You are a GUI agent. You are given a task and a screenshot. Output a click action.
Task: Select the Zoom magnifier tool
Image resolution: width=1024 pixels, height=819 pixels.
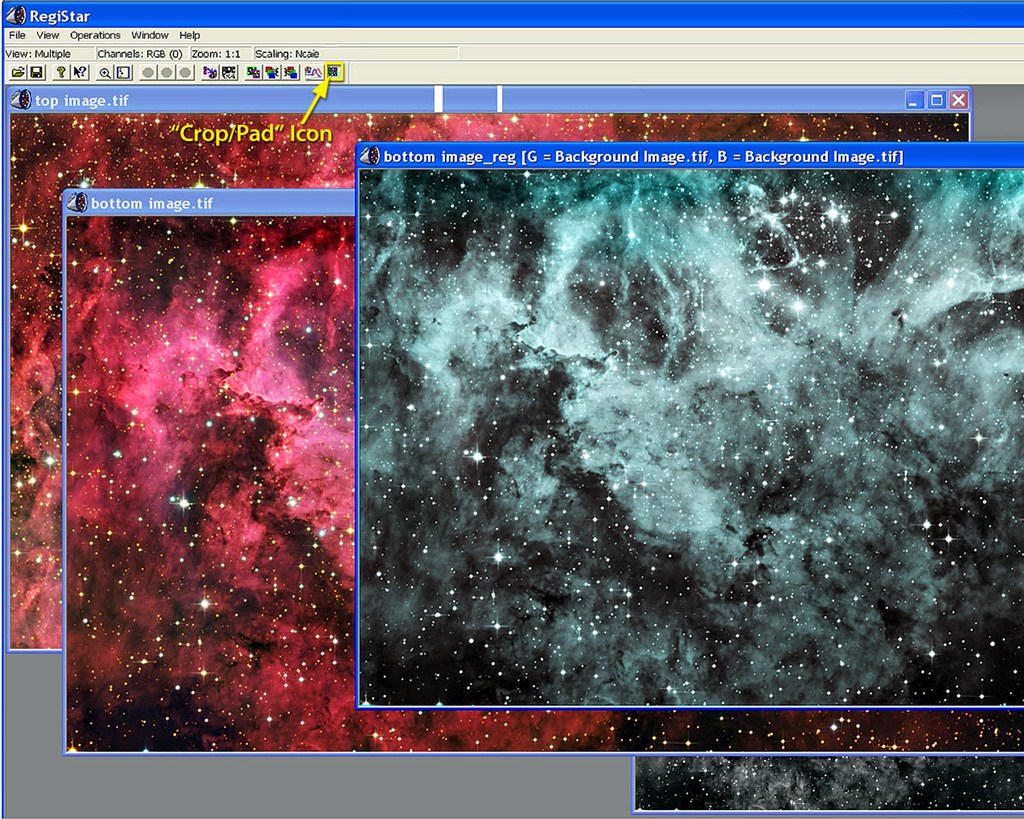point(104,72)
